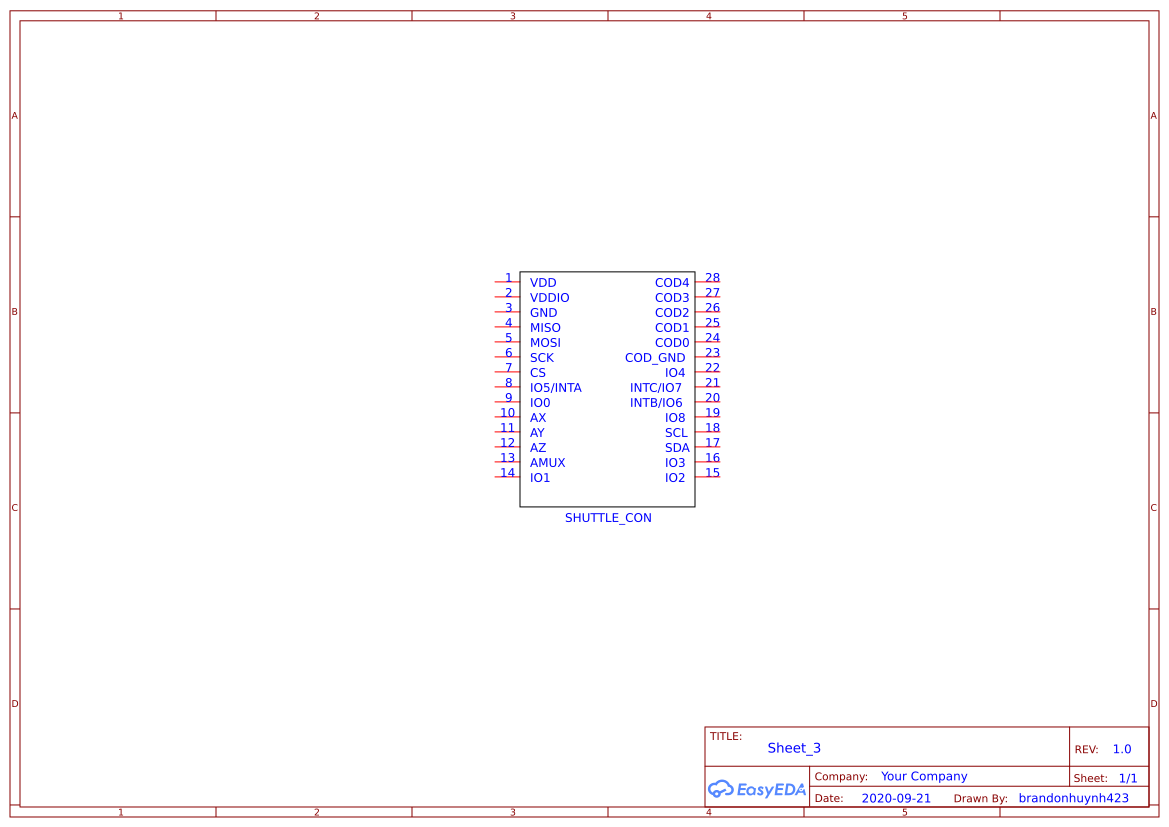Viewport: 1169px width, 827px height.
Task: Select the SHUTTLE_CON component body
Action: (607, 388)
